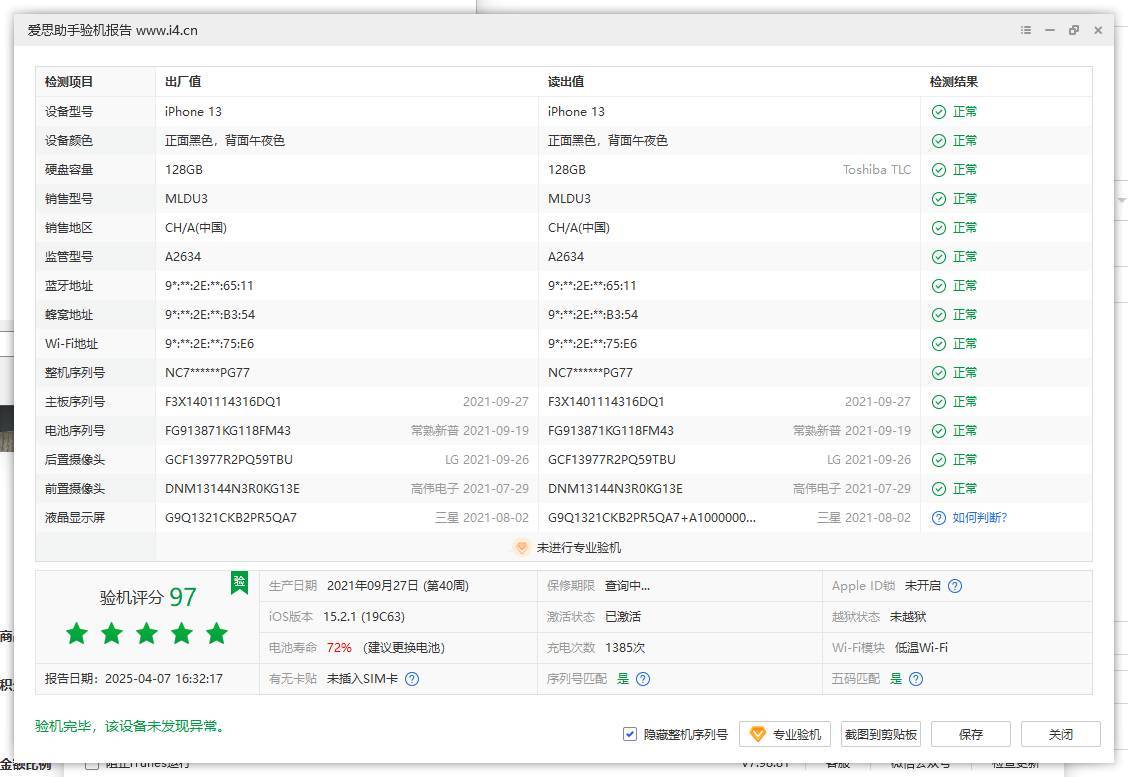The height and width of the screenshot is (777, 1128).
Task: Save the report with 保存
Action: [970, 735]
